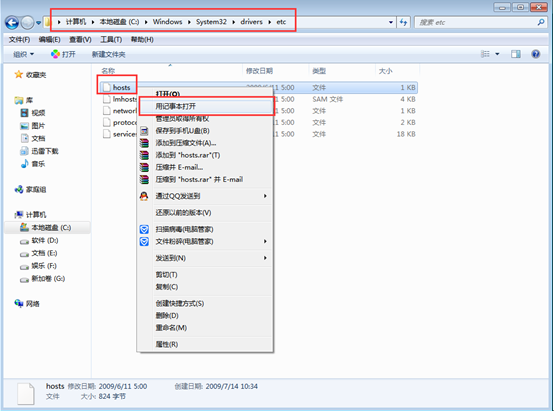The height and width of the screenshot is (411, 554).
Task: Click 新建文件夹 toolbar button
Action: pos(108,54)
